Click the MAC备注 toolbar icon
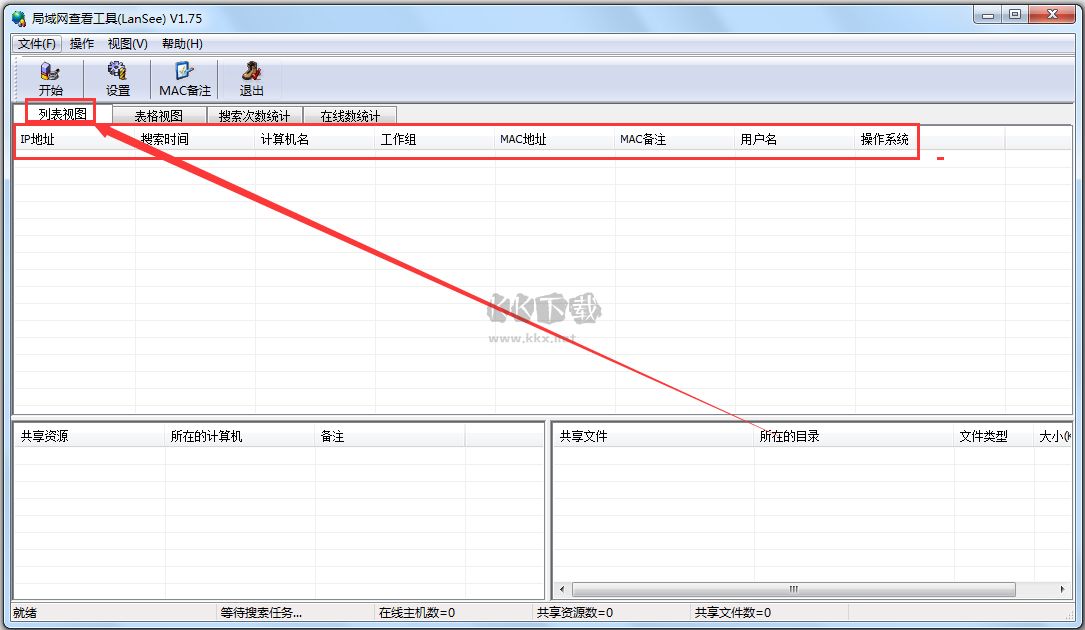Image resolution: width=1085 pixels, height=630 pixels. click(x=183, y=78)
